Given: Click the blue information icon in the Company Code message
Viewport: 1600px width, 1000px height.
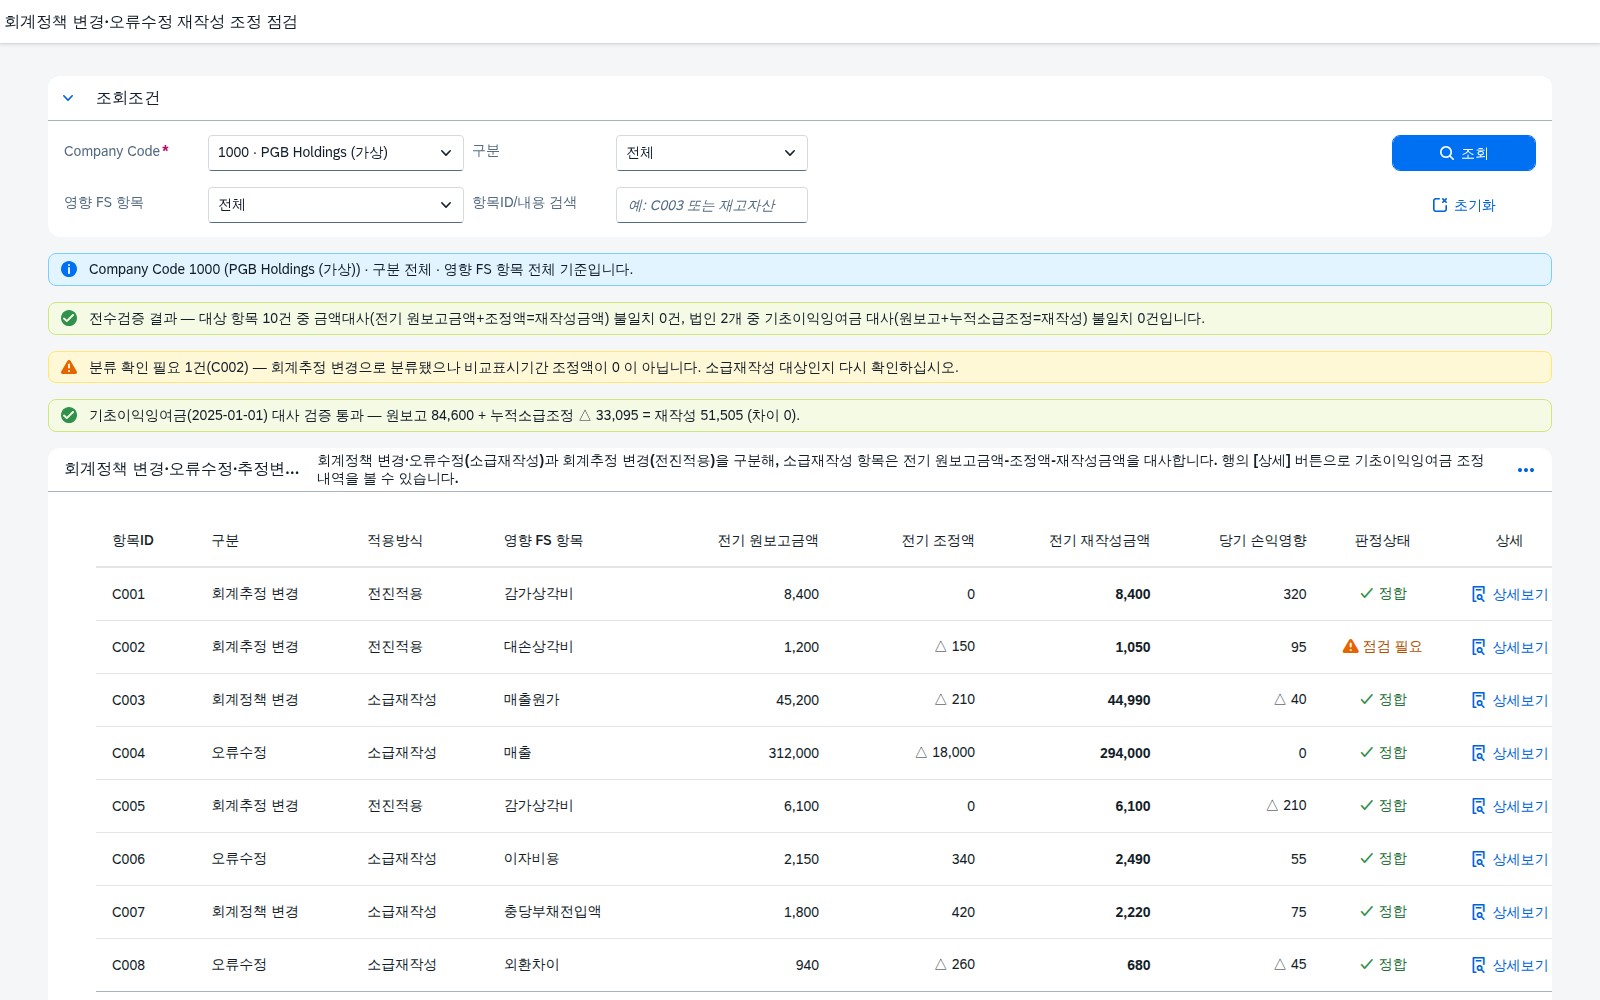Looking at the screenshot, I should [69, 269].
